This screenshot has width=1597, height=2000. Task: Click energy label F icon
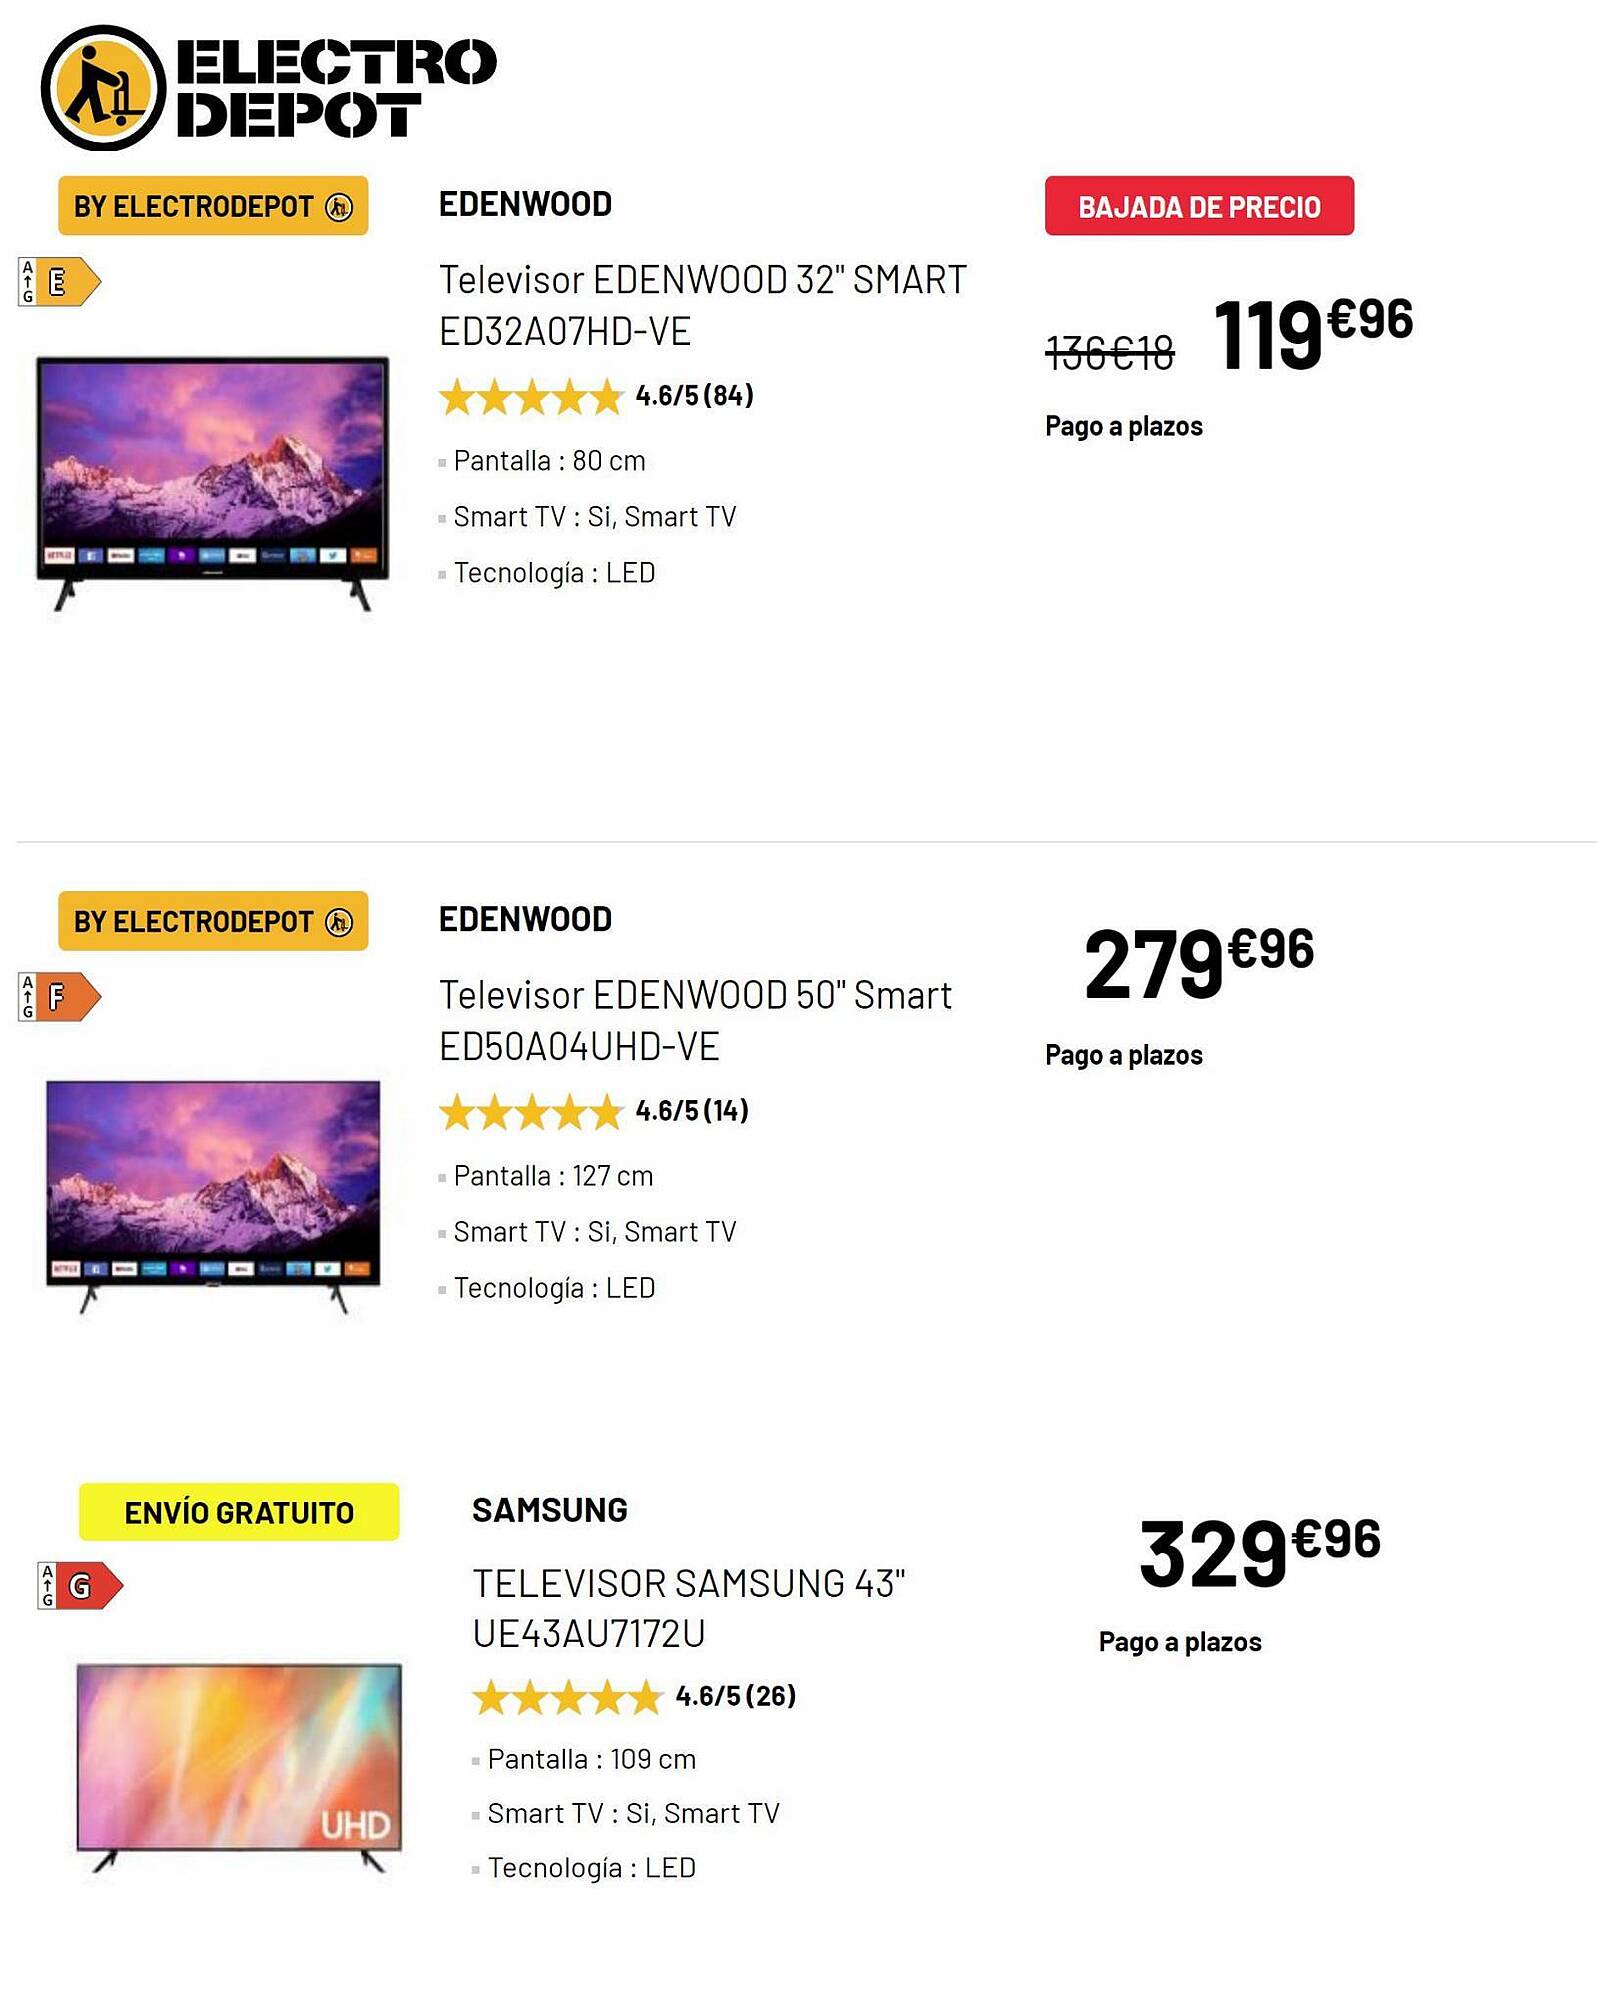tap(60, 996)
